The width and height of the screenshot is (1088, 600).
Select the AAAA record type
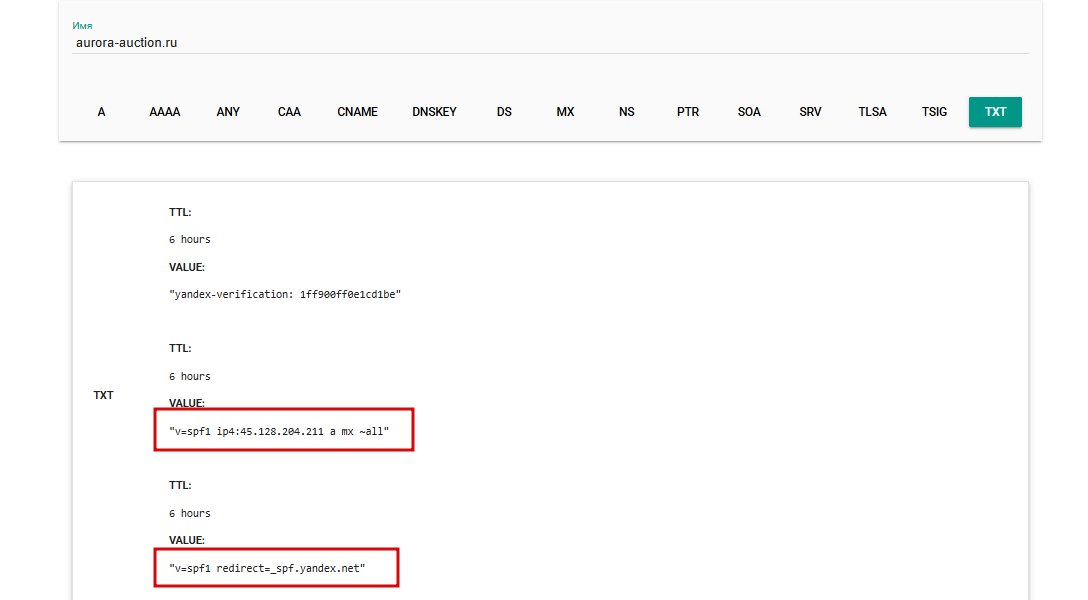coord(164,112)
